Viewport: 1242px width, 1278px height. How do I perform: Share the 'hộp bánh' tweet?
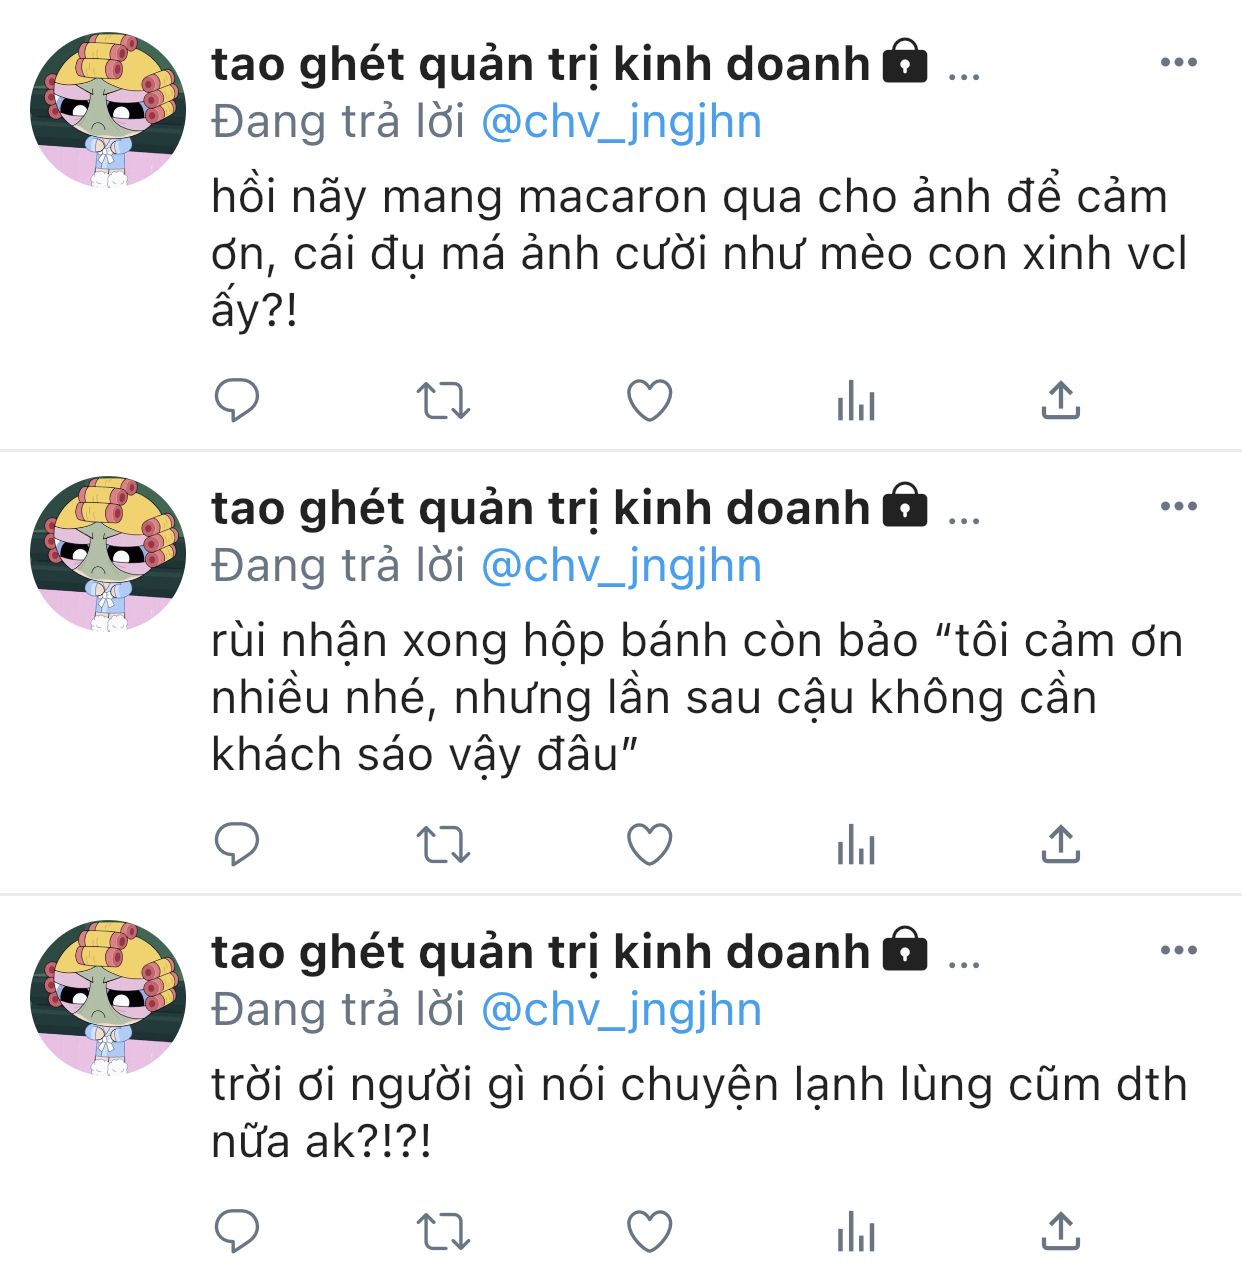1061,844
